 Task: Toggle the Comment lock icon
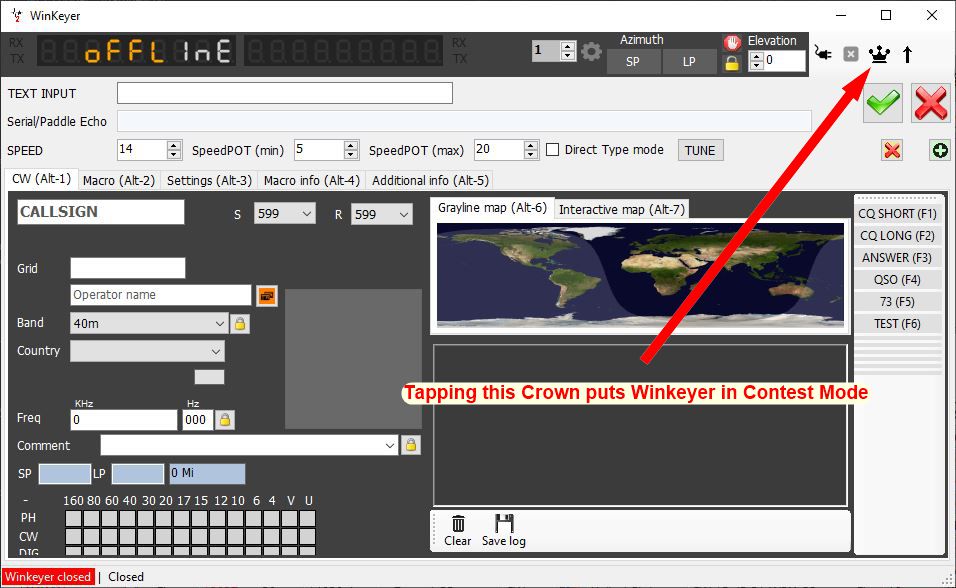(411, 445)
